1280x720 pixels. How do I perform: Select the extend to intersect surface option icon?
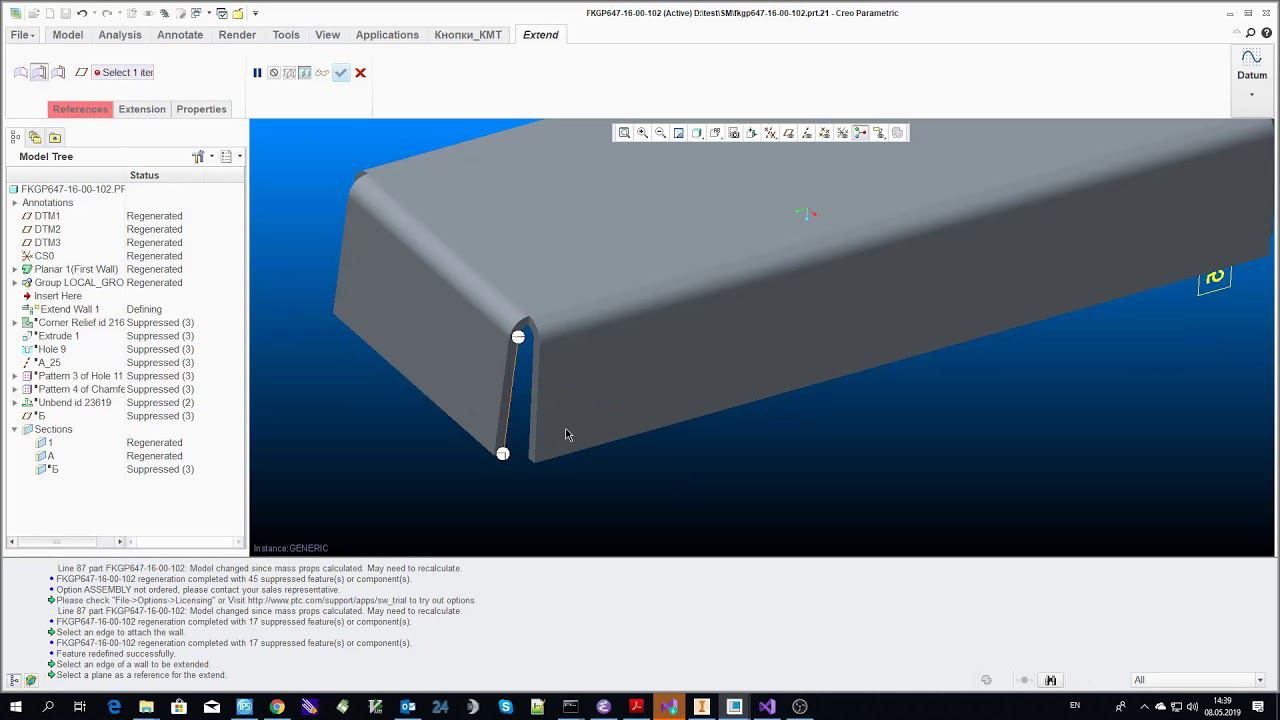tap(39, 72)
